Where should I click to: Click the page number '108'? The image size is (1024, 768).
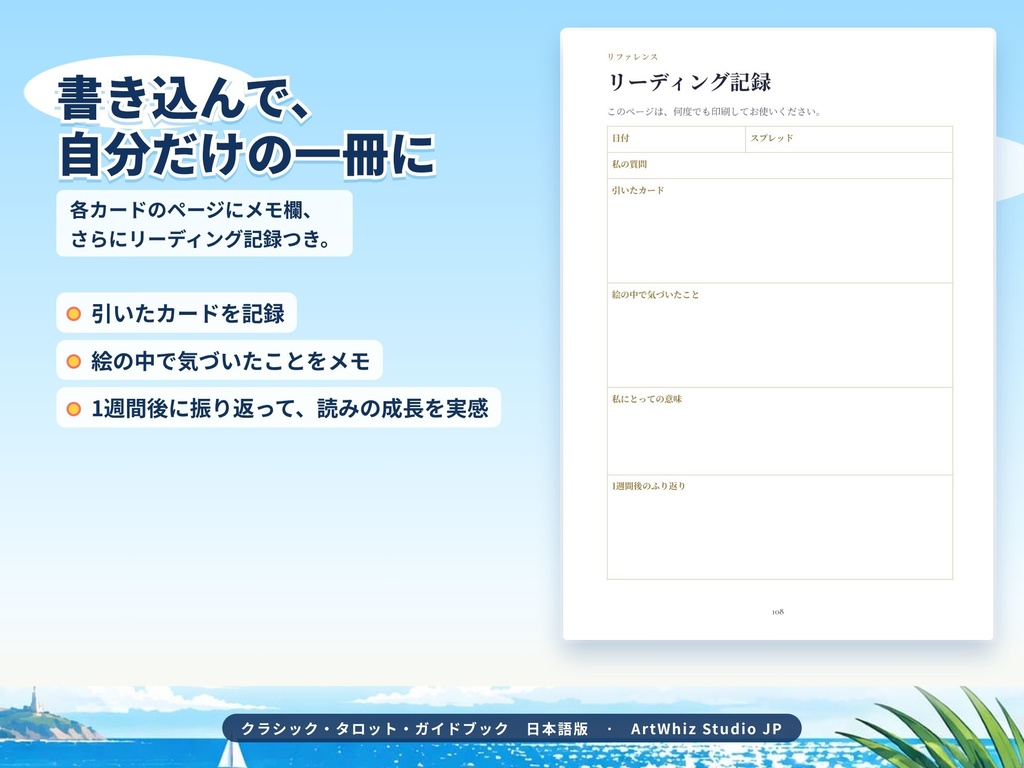tap(778, 612)
